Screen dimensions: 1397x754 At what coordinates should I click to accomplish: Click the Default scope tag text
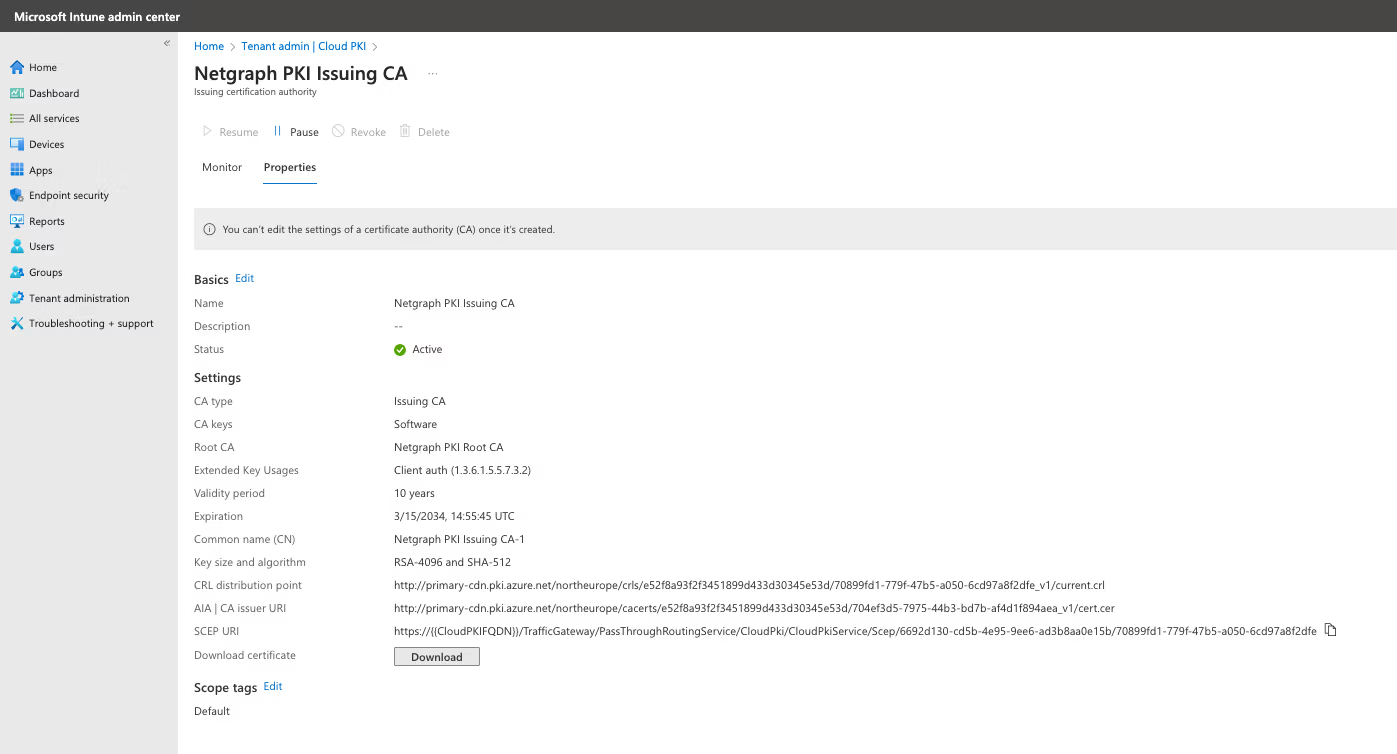(x=212, y=711)
